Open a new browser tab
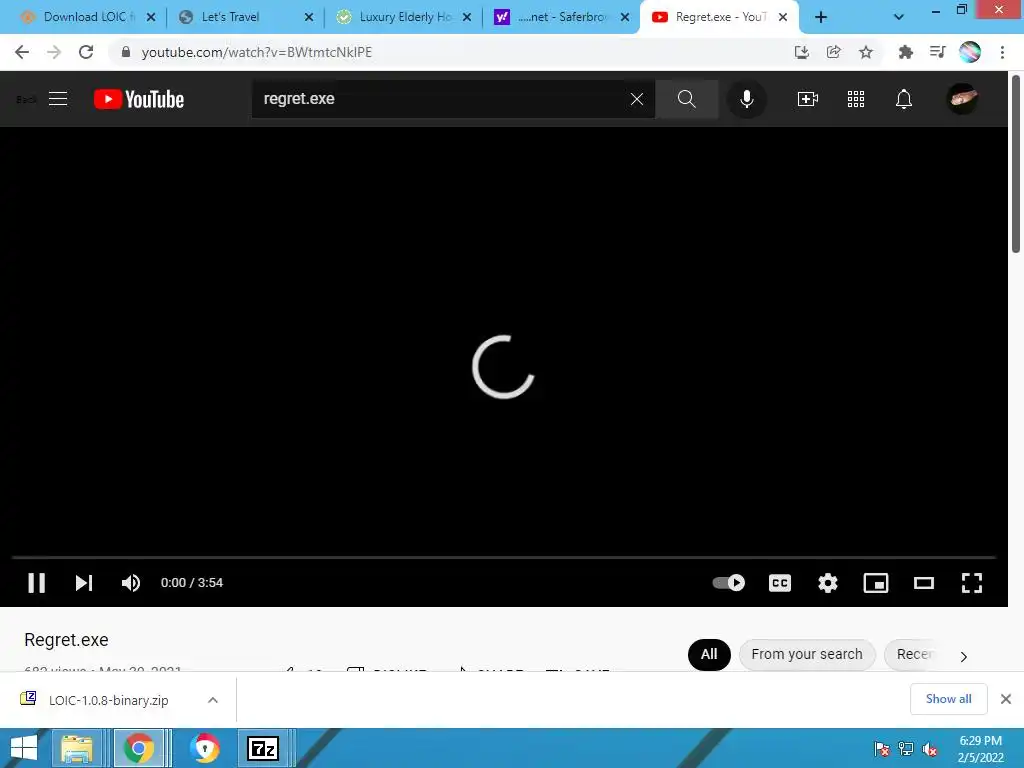Image resolution: width=1024 pixels, height=768 pixels. [821, 18]
